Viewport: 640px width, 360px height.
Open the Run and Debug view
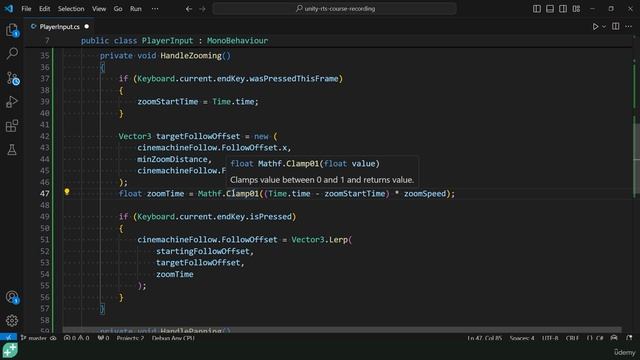(12, 102)
